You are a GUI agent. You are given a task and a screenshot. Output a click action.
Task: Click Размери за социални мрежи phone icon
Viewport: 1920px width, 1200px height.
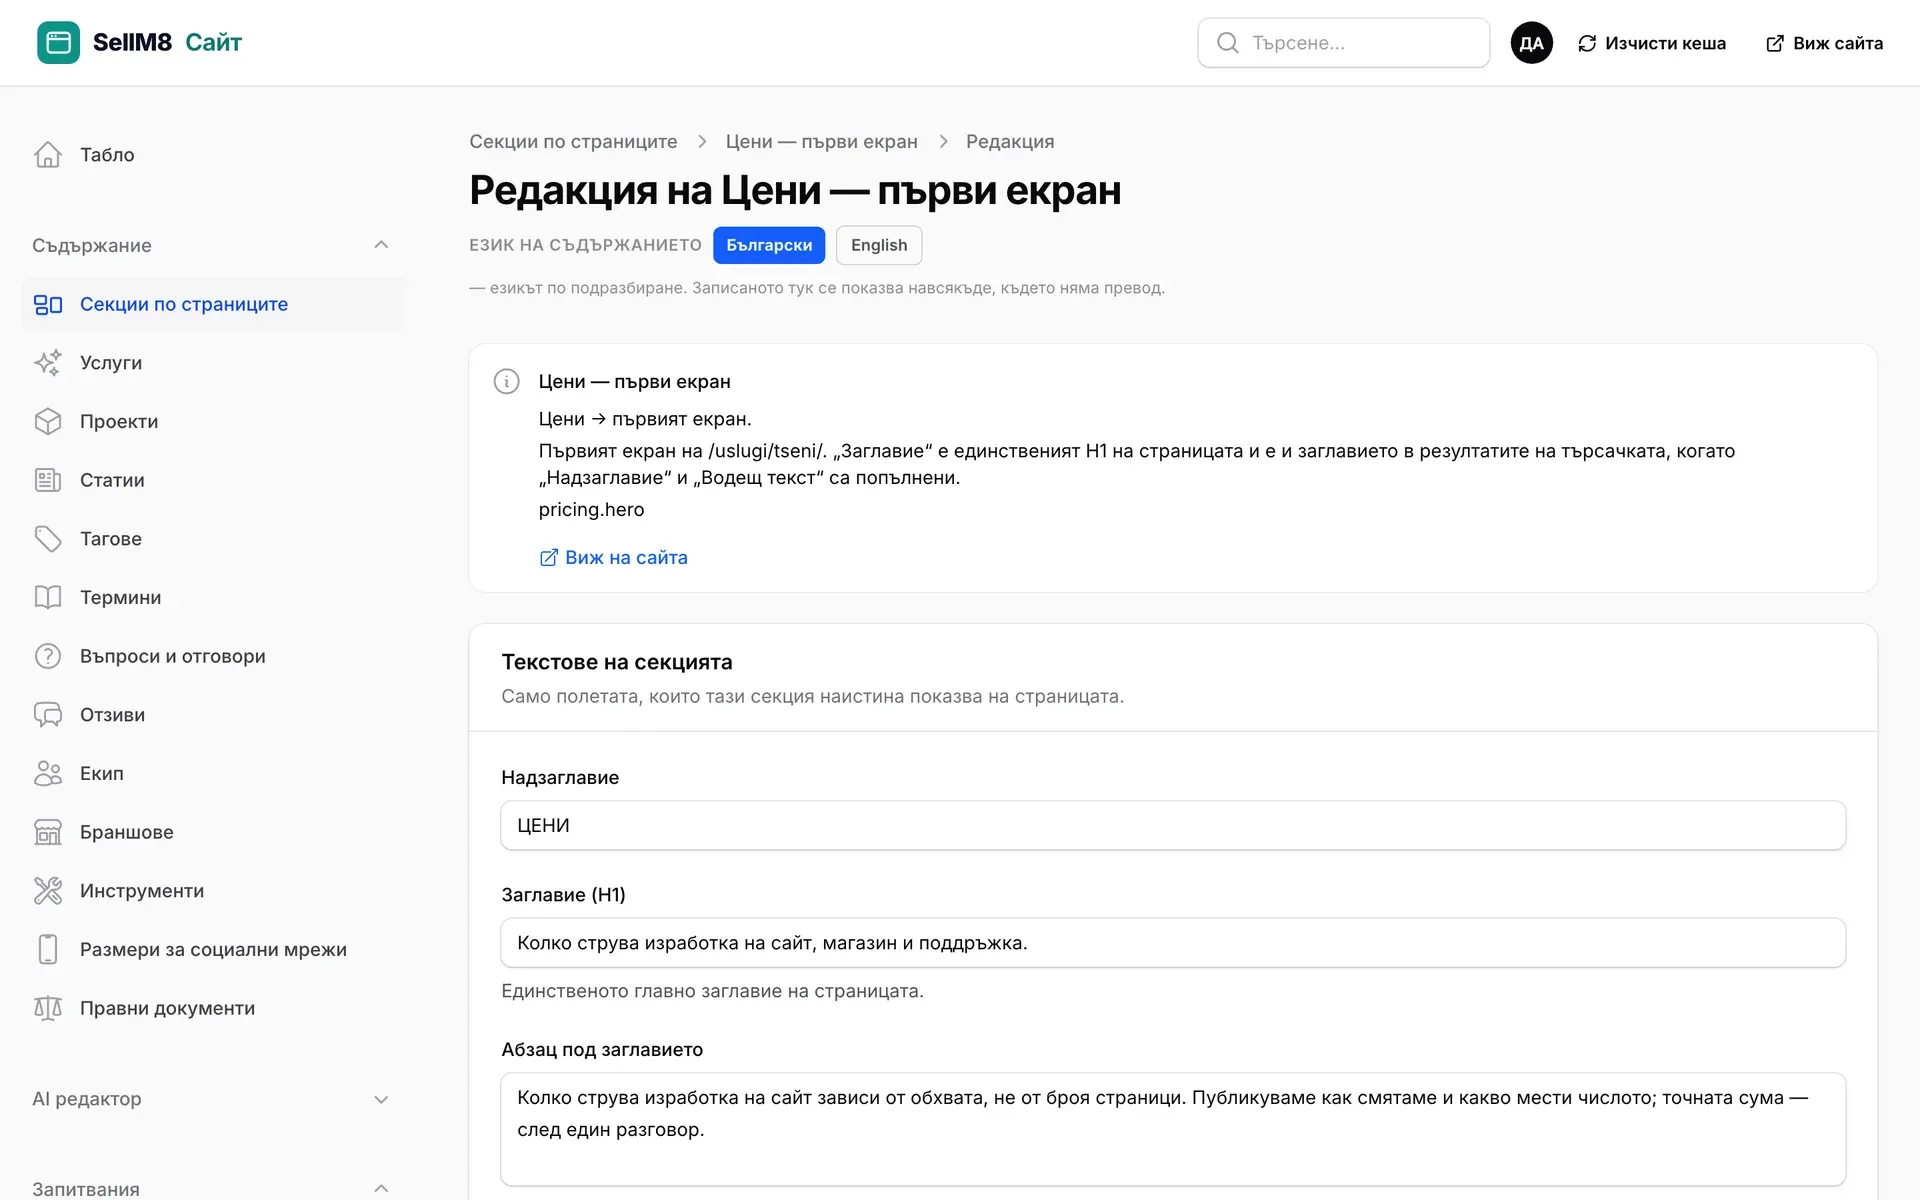[48, 950]
